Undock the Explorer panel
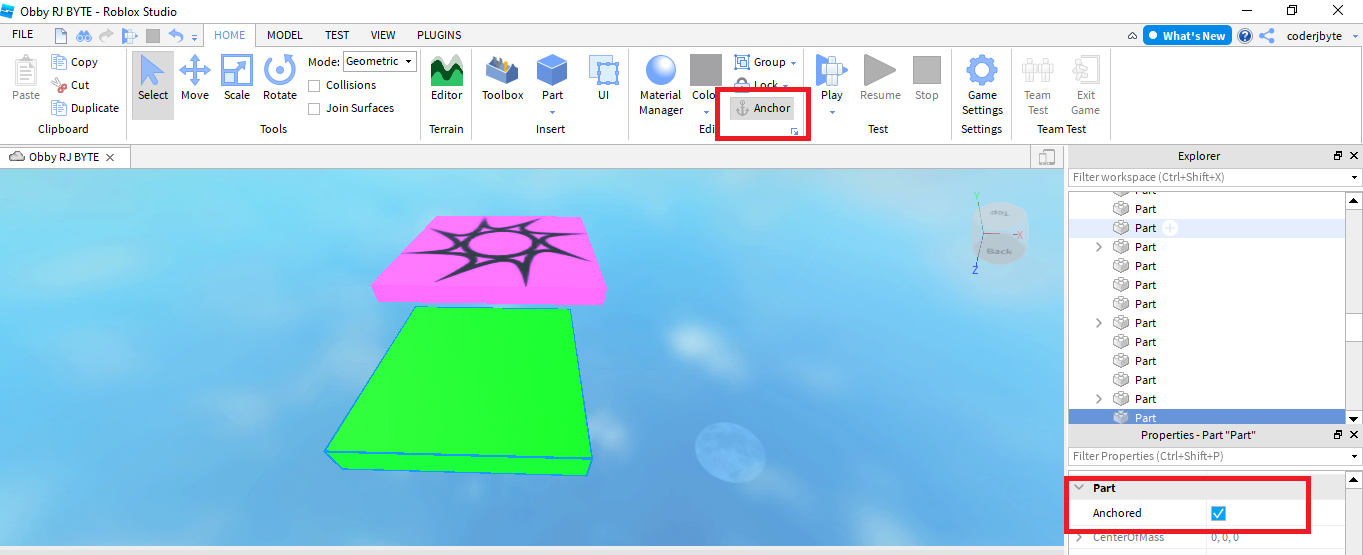This screenshot has width=1363, height=555. coord(1338,156)
